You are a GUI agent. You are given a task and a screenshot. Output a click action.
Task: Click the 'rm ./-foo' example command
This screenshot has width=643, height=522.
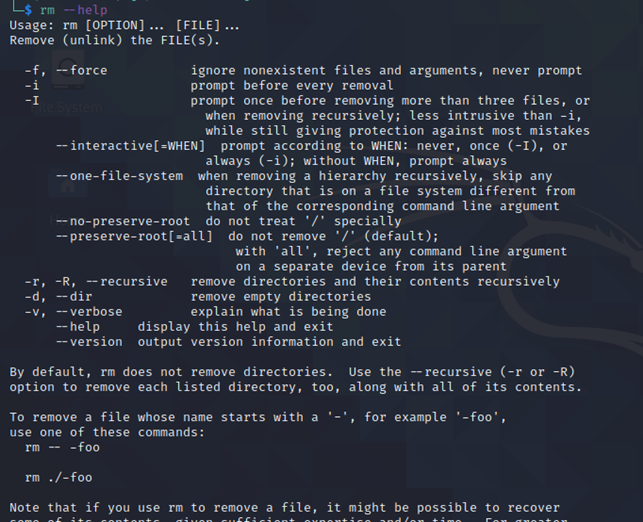[58, 478]
